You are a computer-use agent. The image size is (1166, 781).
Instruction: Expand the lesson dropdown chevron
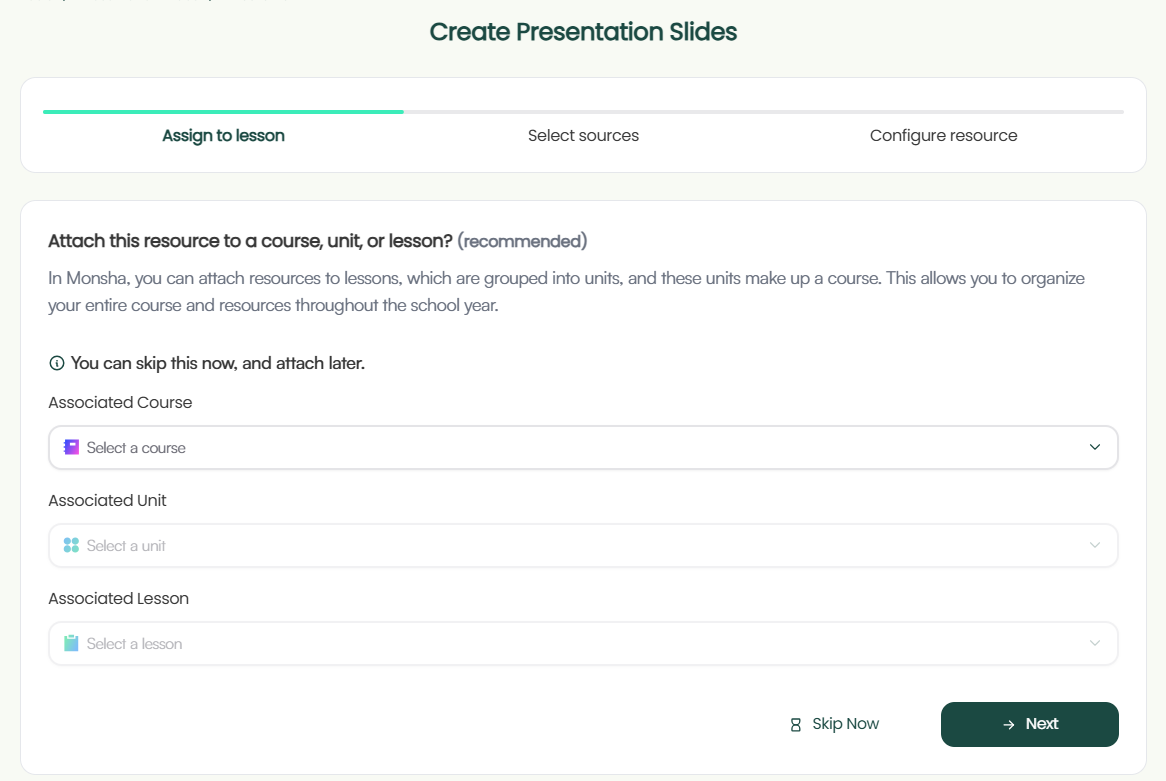pos(1095,644)
